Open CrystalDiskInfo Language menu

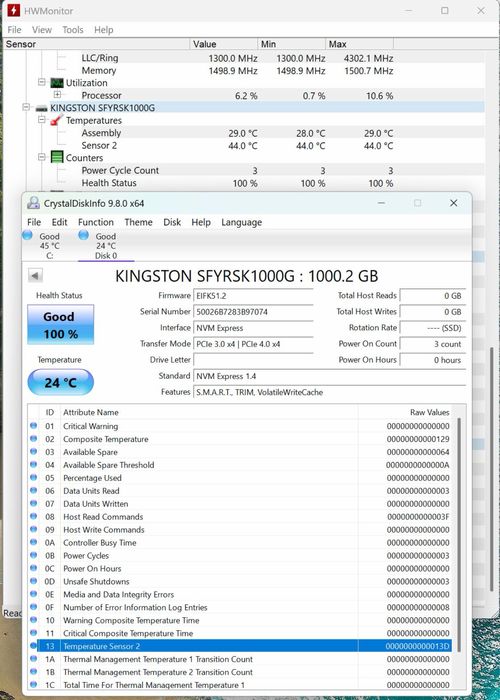point(242,222)
